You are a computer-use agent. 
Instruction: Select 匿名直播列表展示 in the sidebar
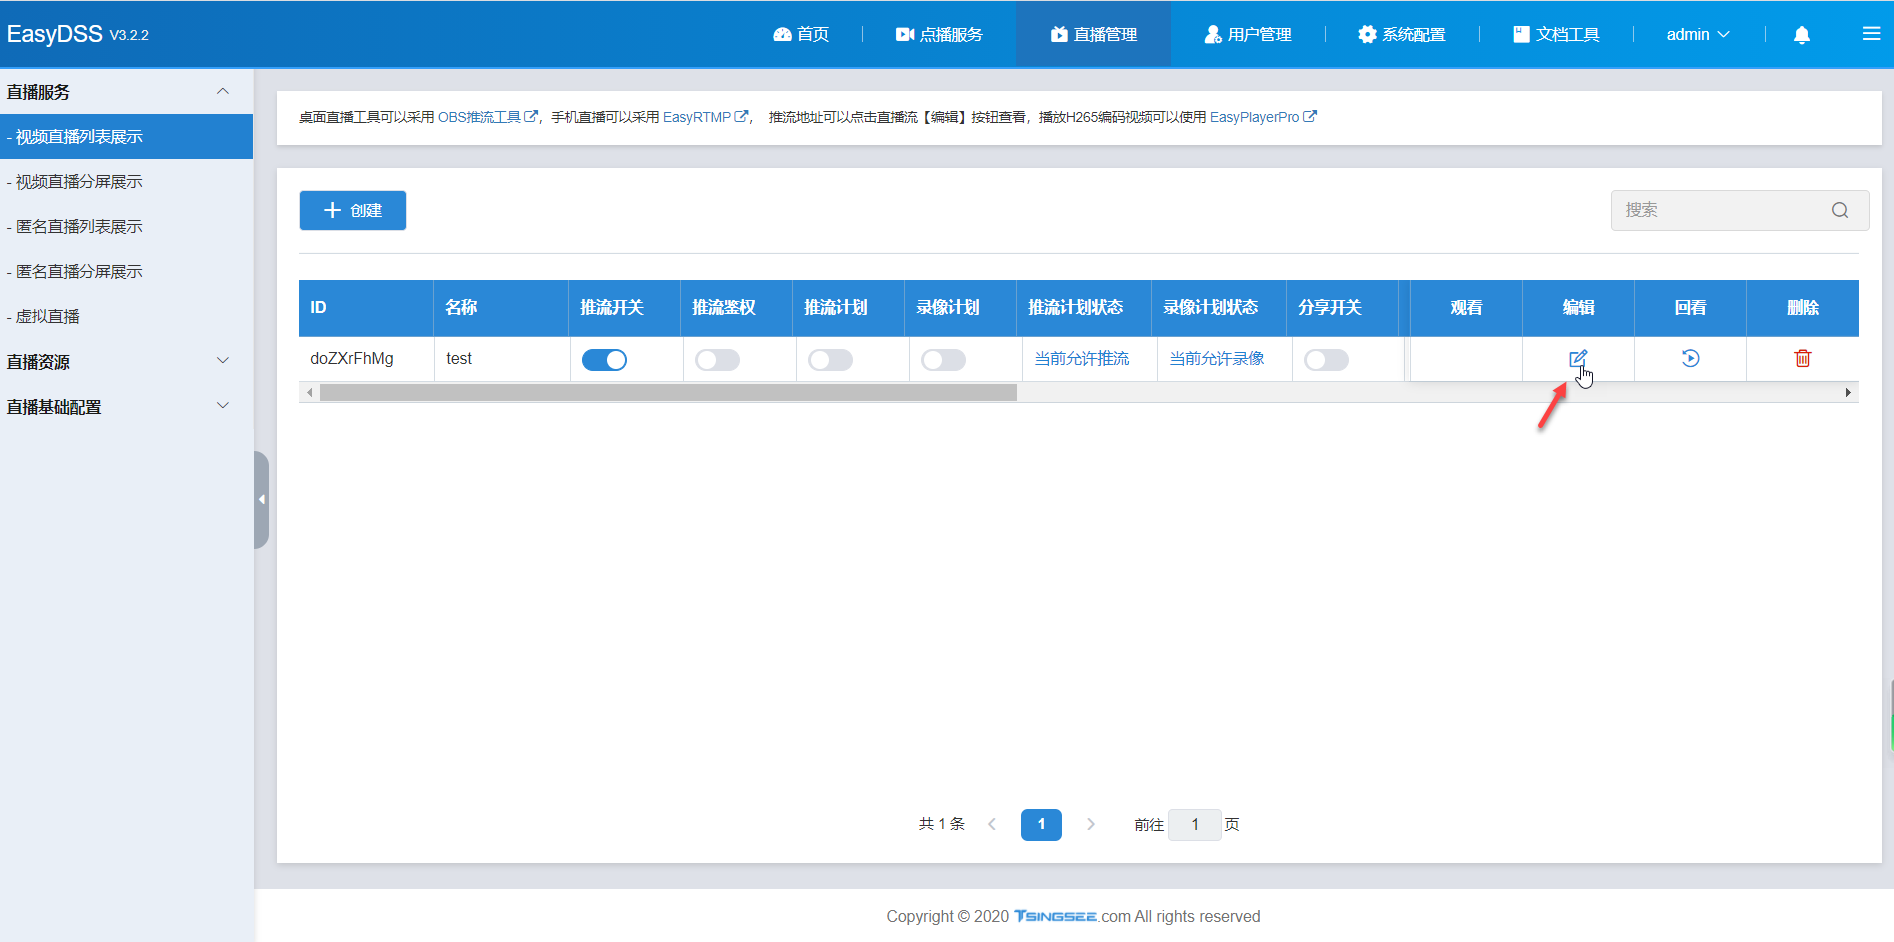(75, 226)
